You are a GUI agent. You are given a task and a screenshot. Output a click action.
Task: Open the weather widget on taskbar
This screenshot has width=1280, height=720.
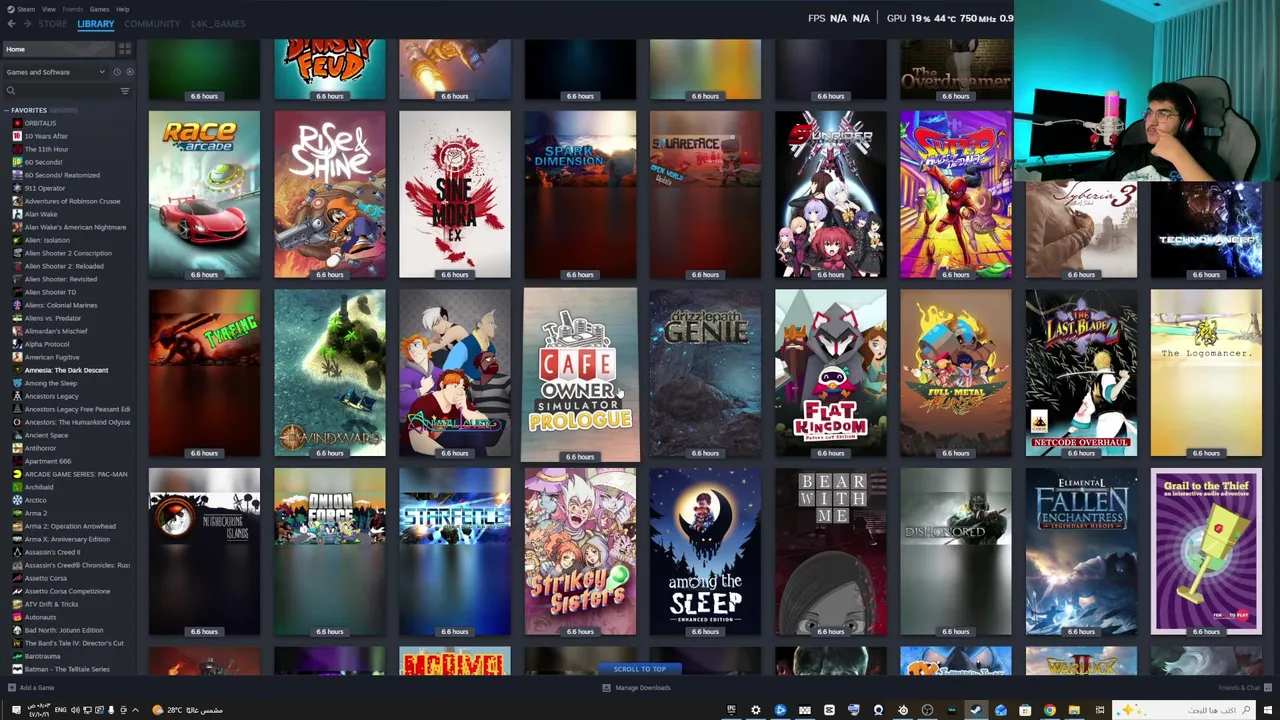click(x=189, y=710)
